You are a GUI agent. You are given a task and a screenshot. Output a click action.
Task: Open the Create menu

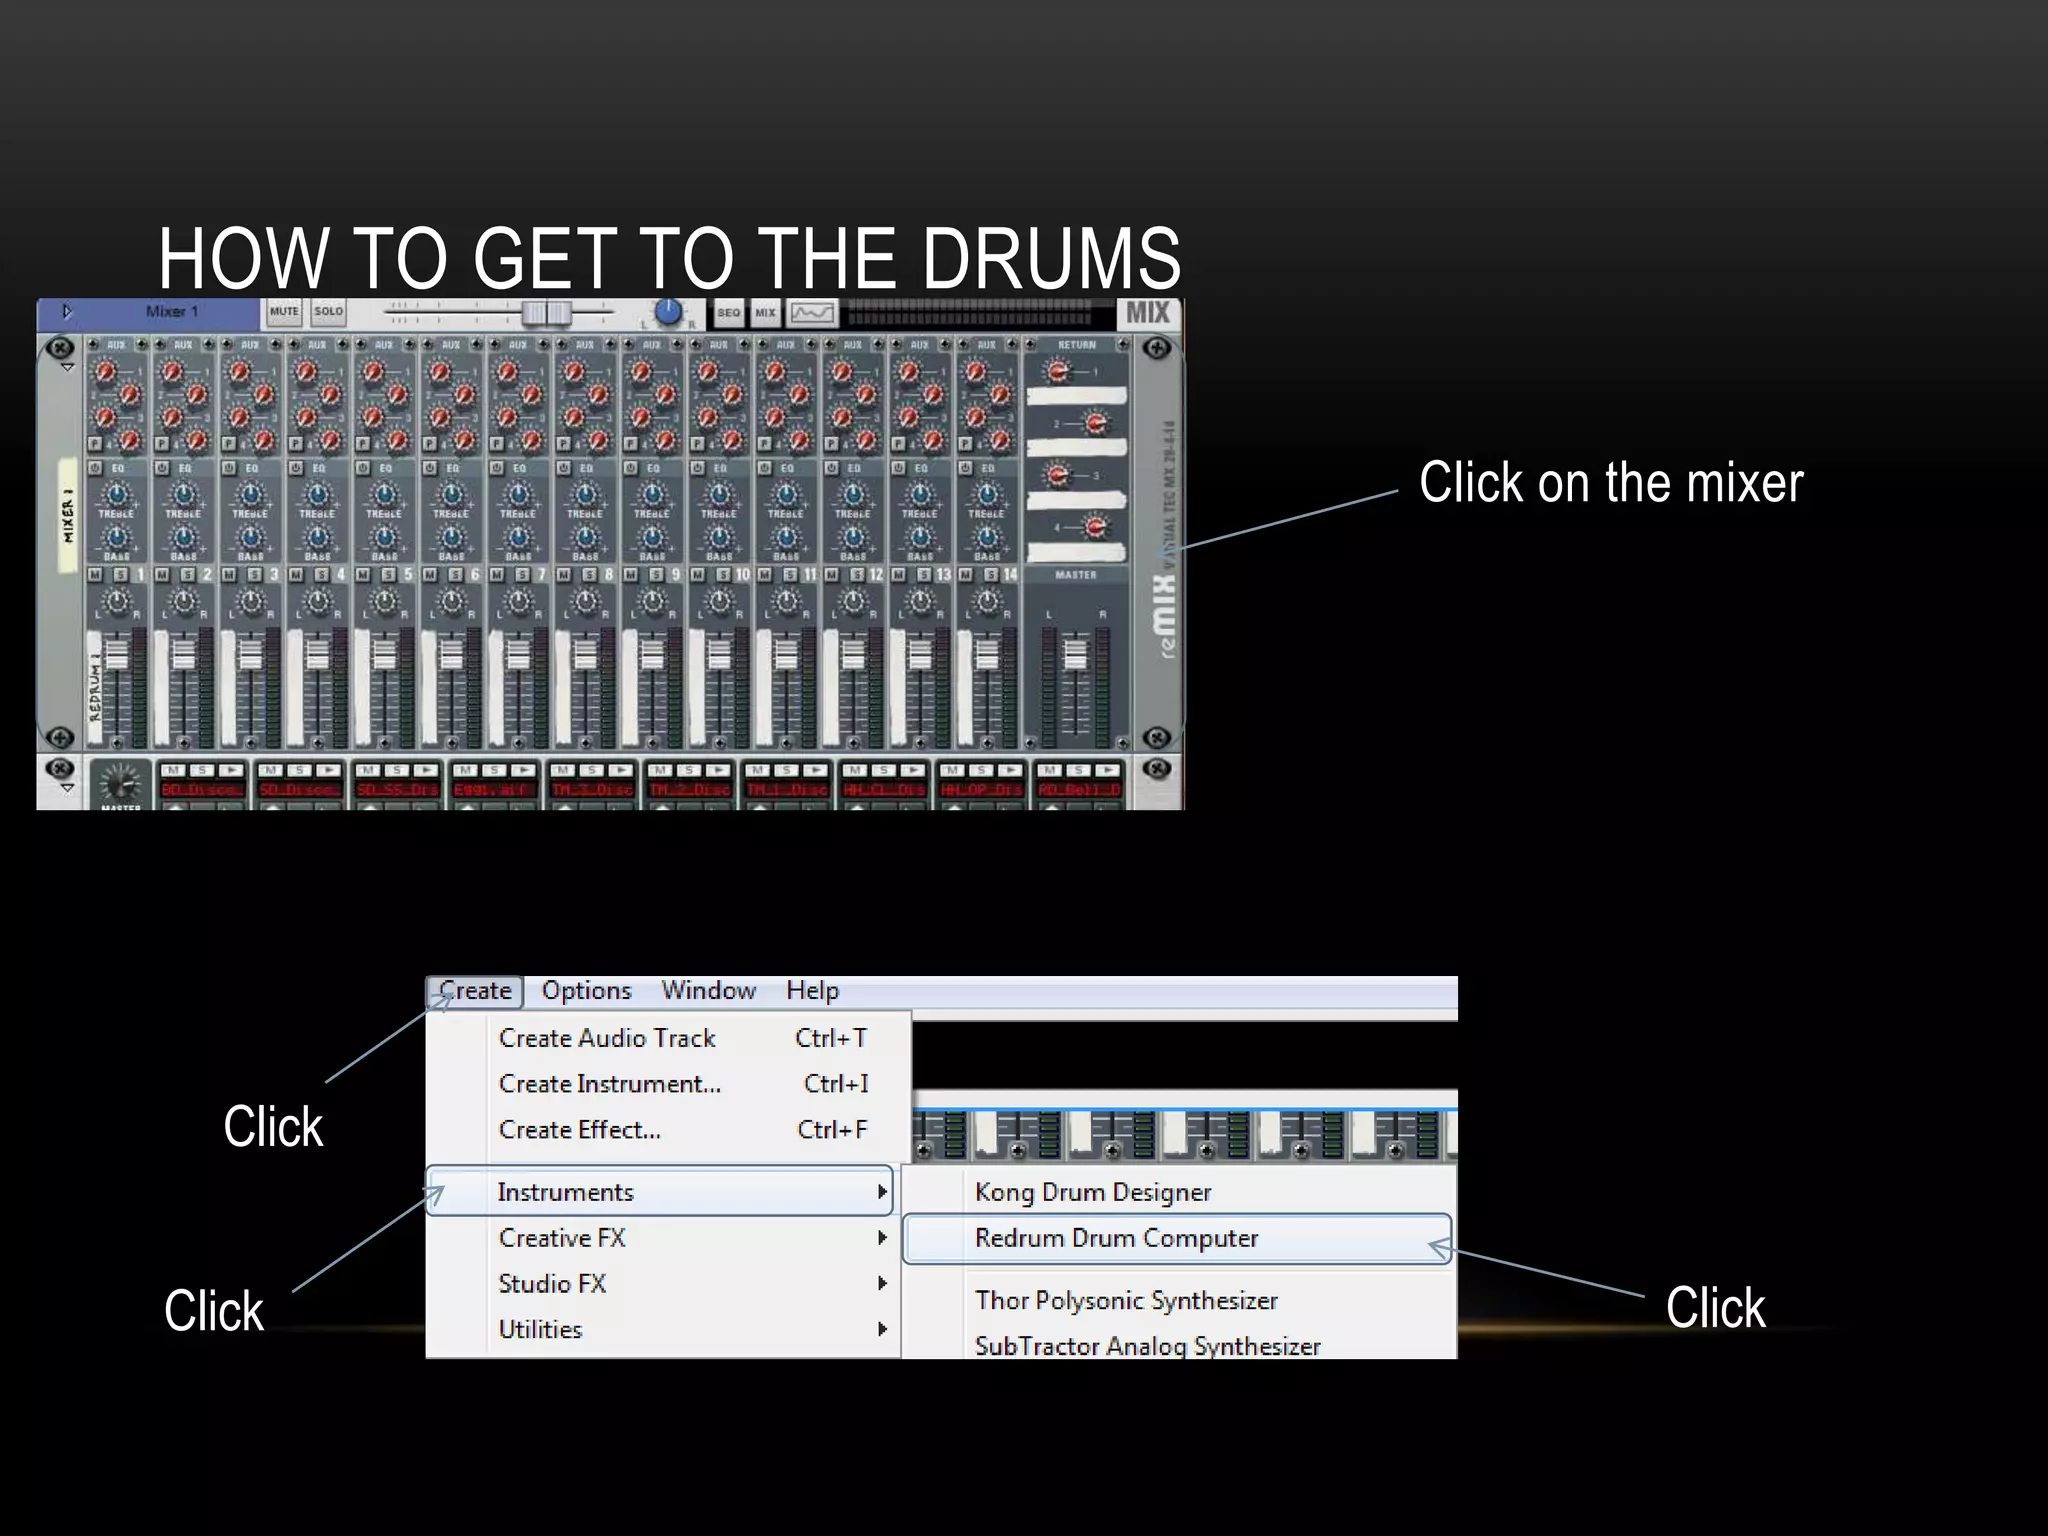point(475,991)
